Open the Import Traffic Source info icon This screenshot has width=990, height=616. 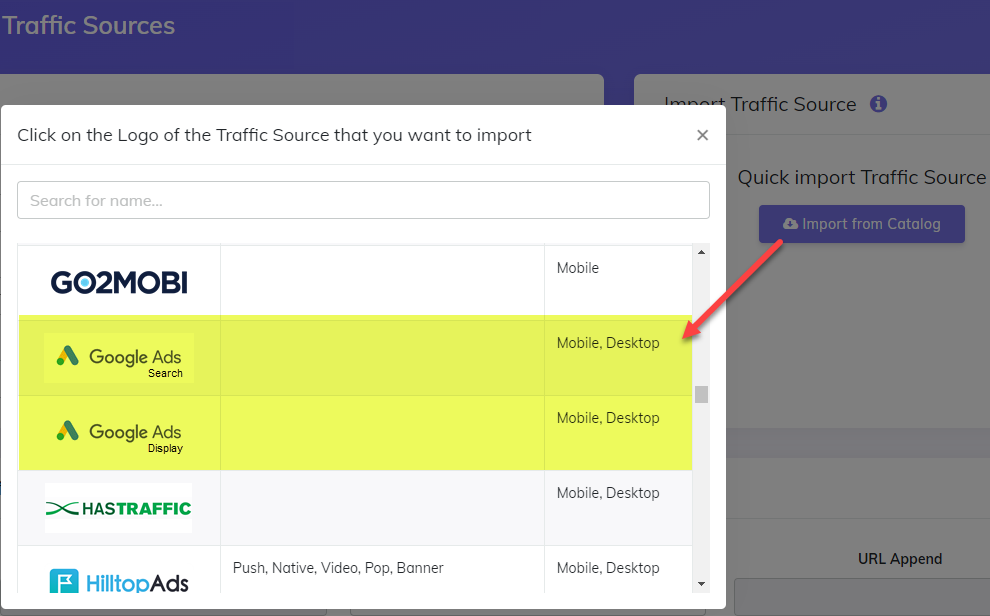[878, 104]
